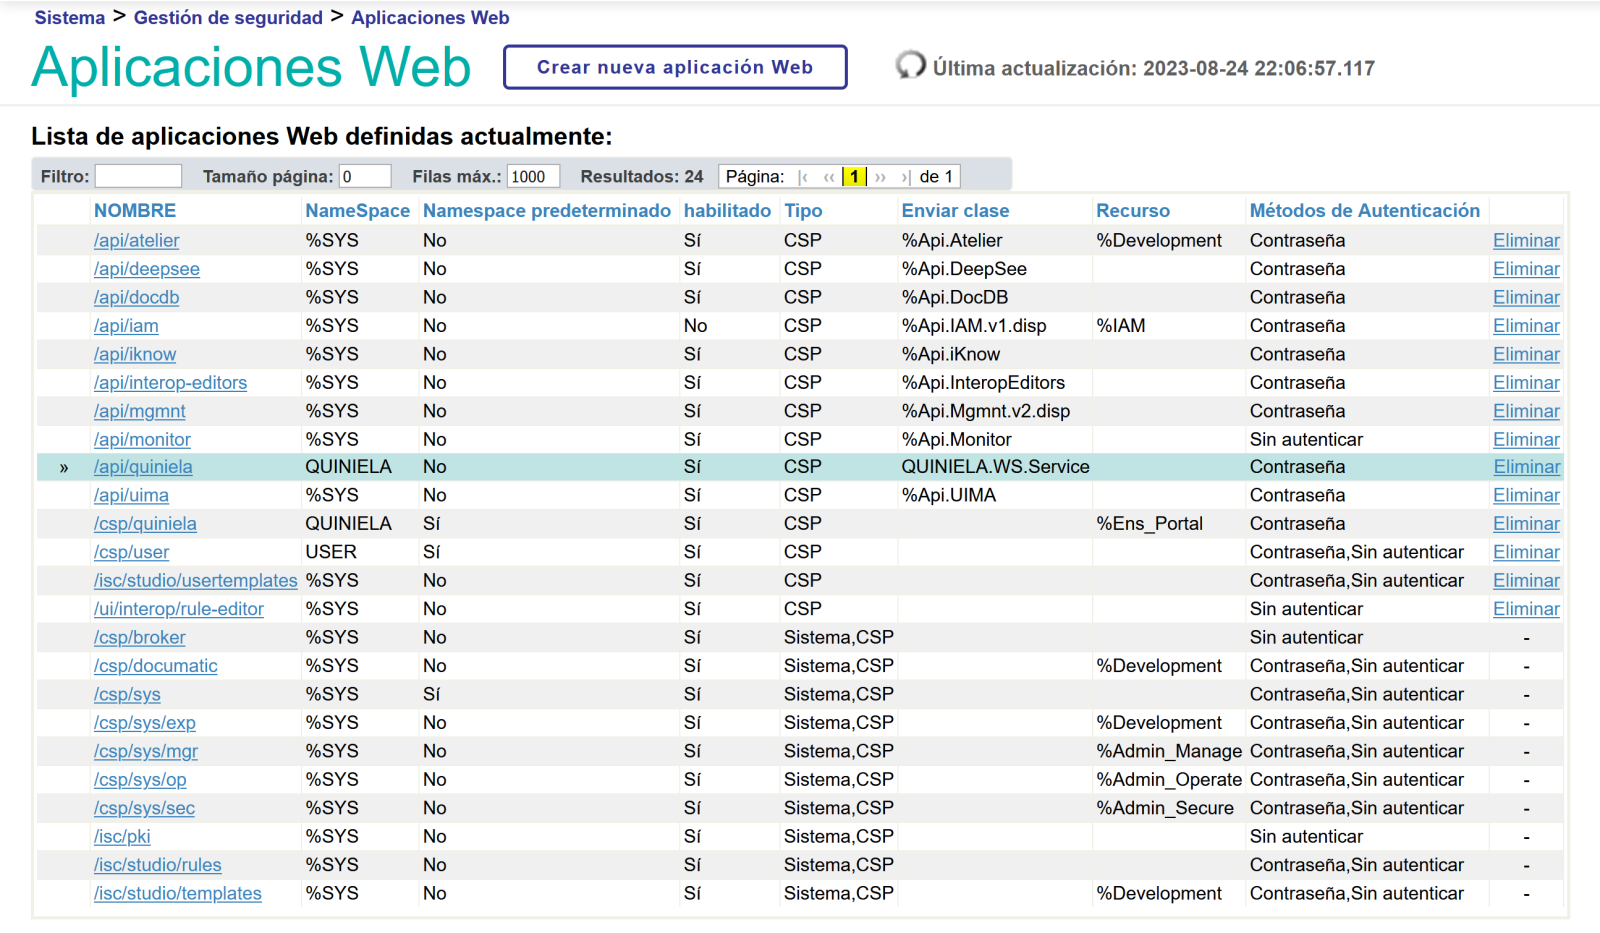Sort by the Métodos de Autenticación header
The image size is (1600, 933).
click(1364, 211)
